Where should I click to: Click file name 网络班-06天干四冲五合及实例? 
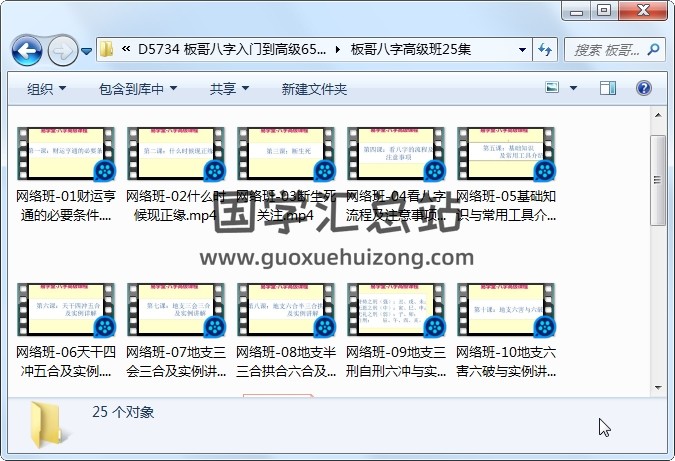click(66, 362)
